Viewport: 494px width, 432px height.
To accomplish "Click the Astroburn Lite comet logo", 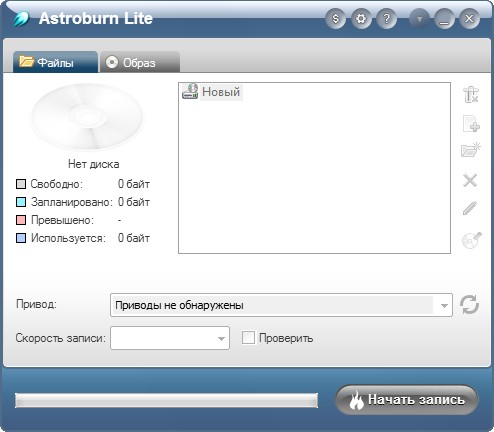I will 21,19.
